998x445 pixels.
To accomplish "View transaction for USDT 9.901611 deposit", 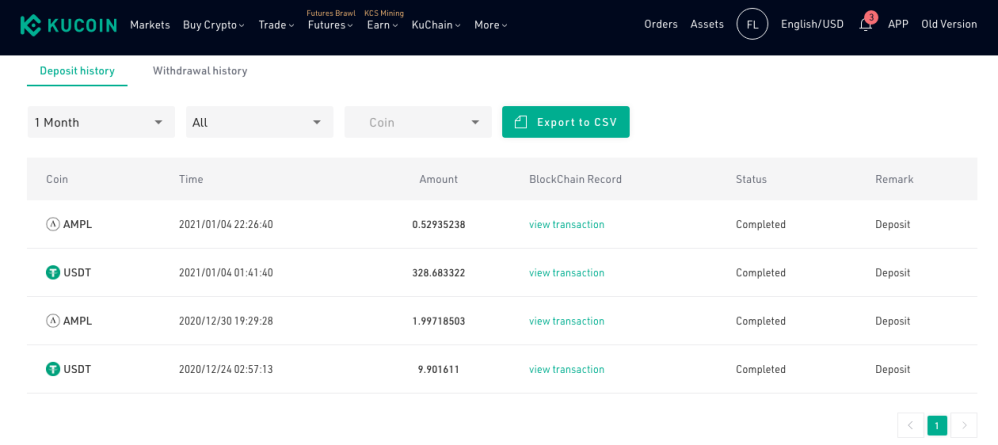I will [x=566, y=369].
